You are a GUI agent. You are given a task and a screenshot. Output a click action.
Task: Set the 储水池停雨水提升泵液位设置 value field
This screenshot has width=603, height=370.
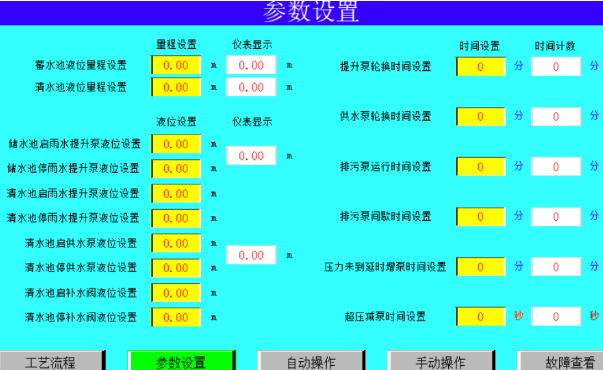176,168
